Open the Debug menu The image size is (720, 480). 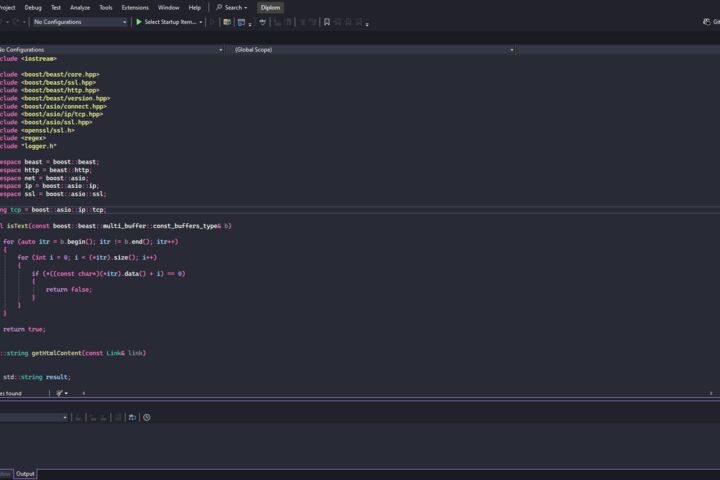pos(33,7)
